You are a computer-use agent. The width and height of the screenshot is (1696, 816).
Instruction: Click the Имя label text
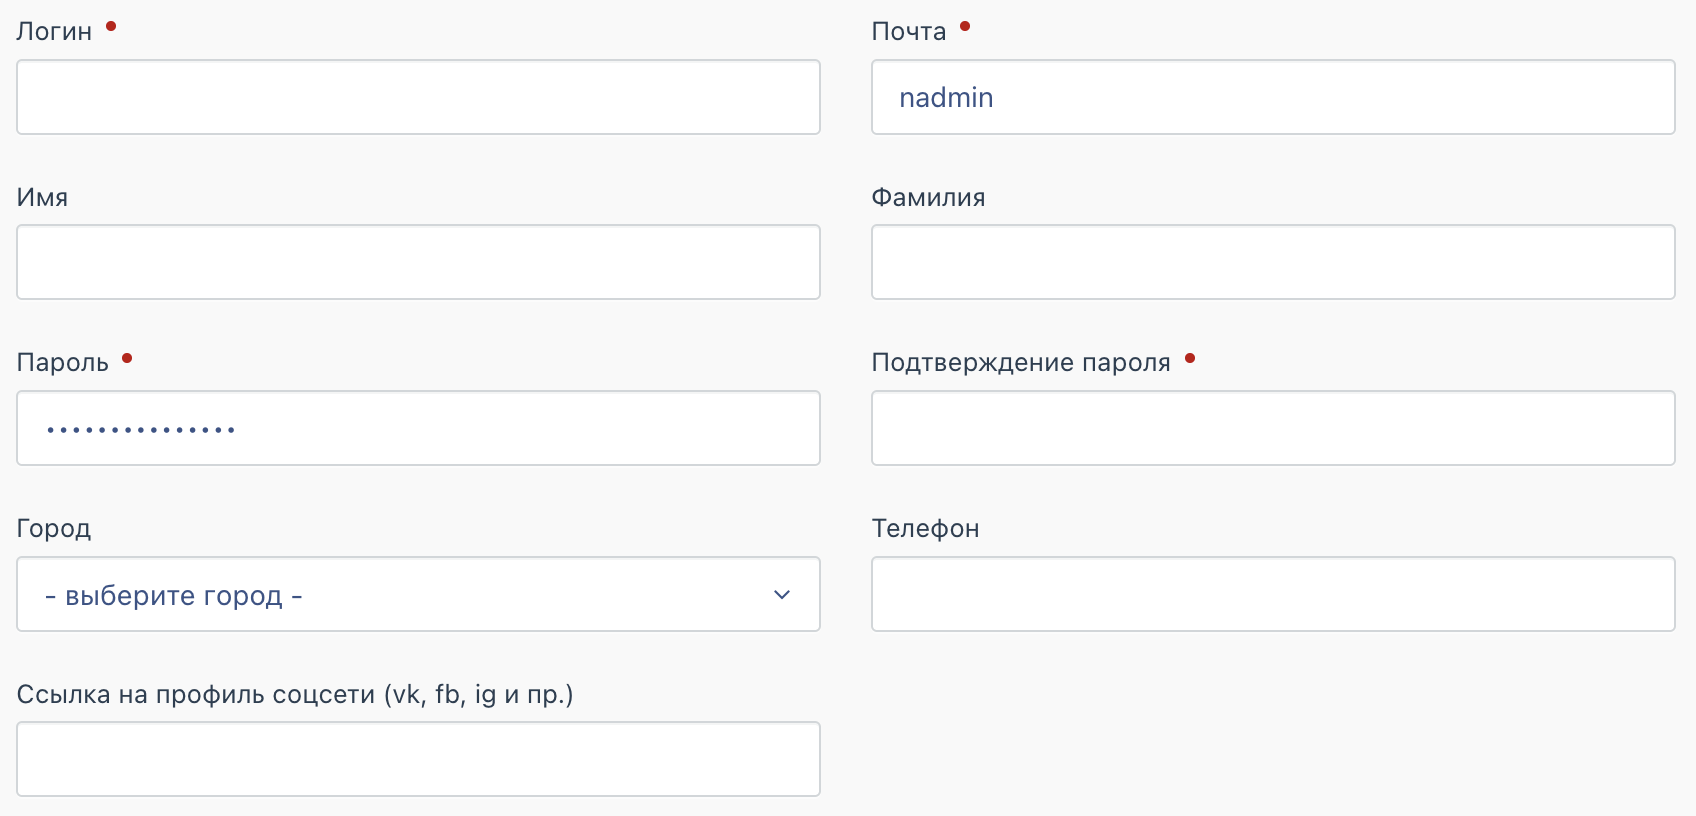click(x=42, y=197)
